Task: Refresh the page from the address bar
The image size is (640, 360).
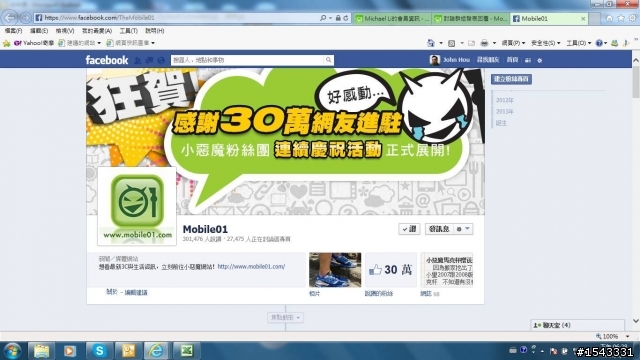Action: click(x=346, y=18)
